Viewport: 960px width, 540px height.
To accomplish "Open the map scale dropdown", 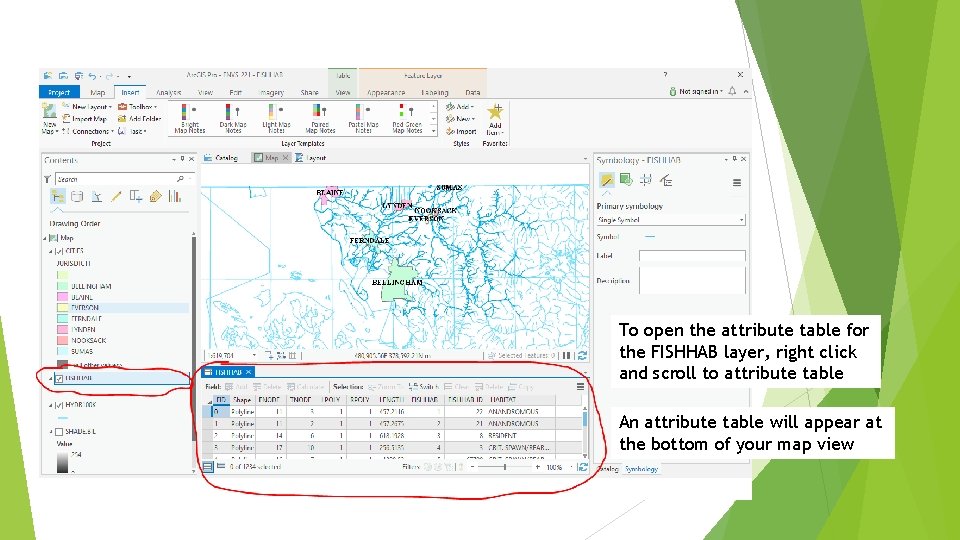I will point(254,355).
